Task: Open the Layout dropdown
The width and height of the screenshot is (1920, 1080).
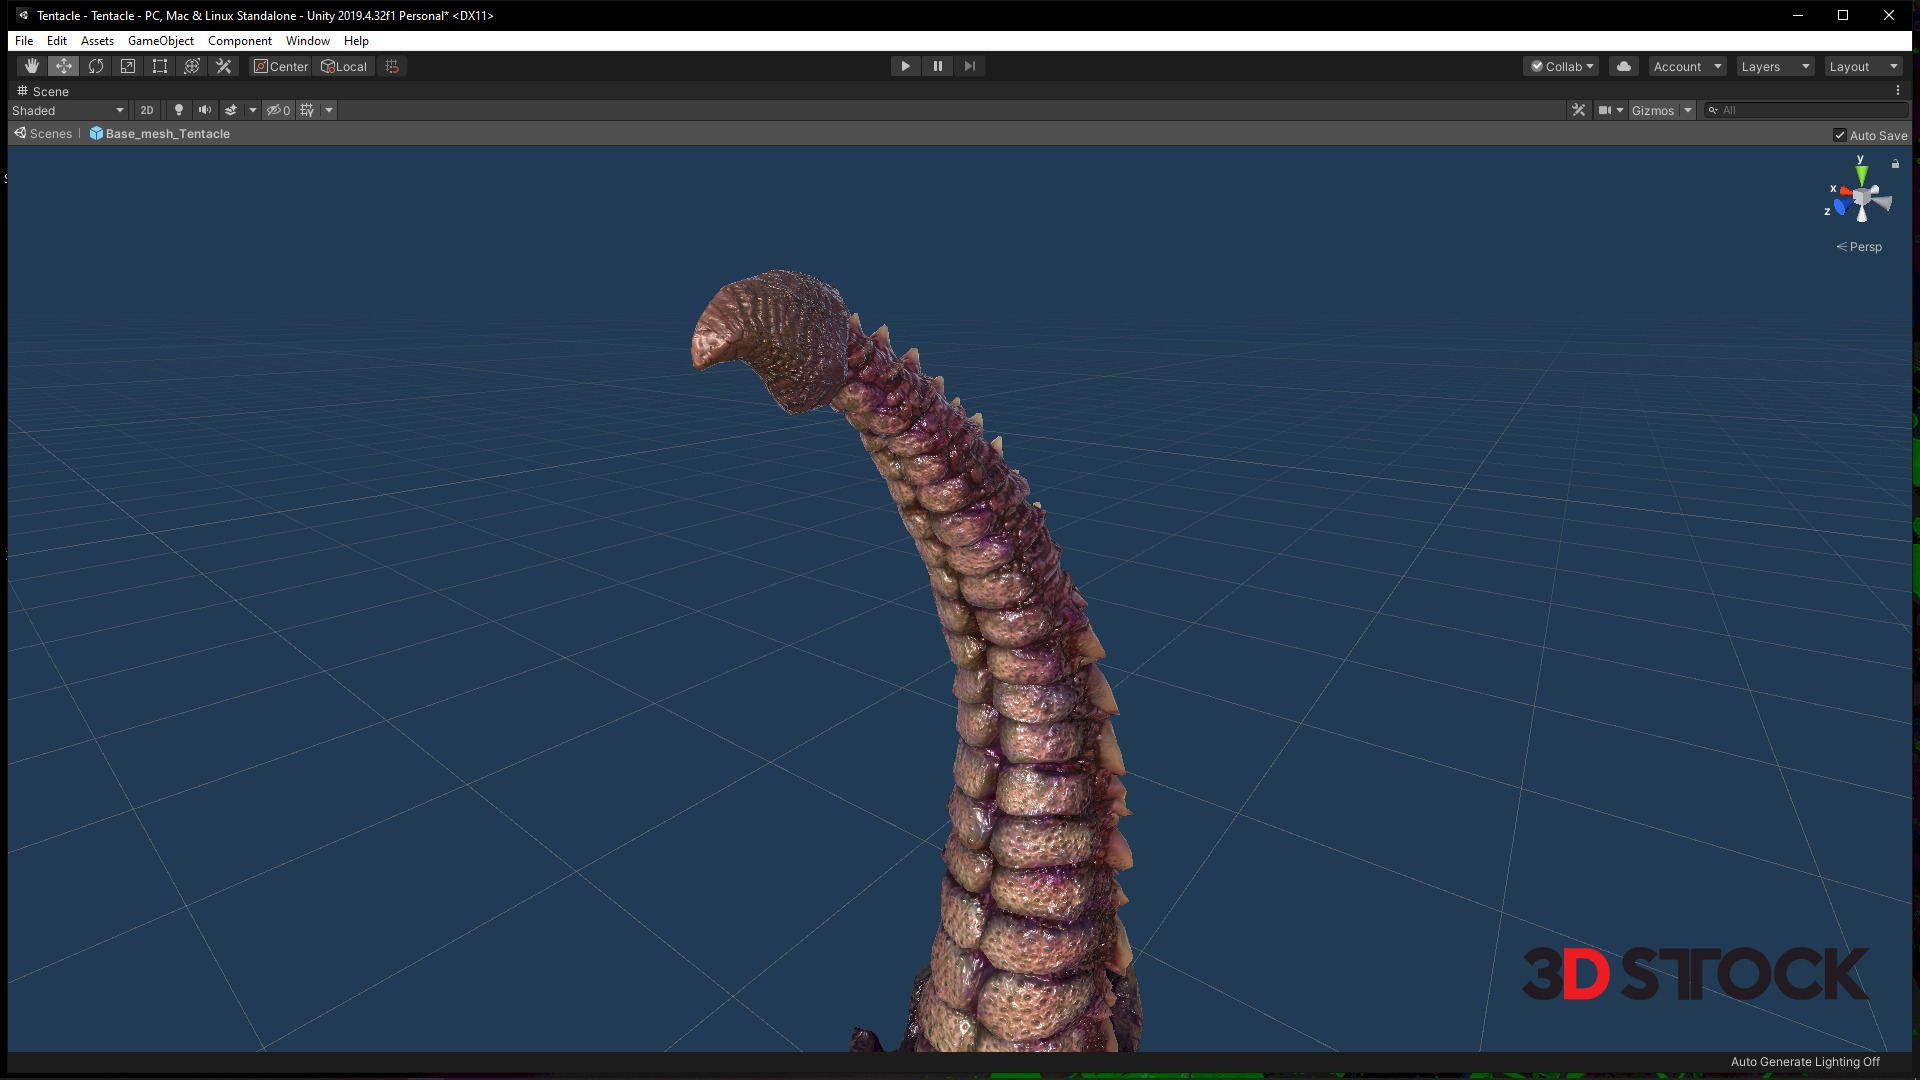Action: [1863, 66]
